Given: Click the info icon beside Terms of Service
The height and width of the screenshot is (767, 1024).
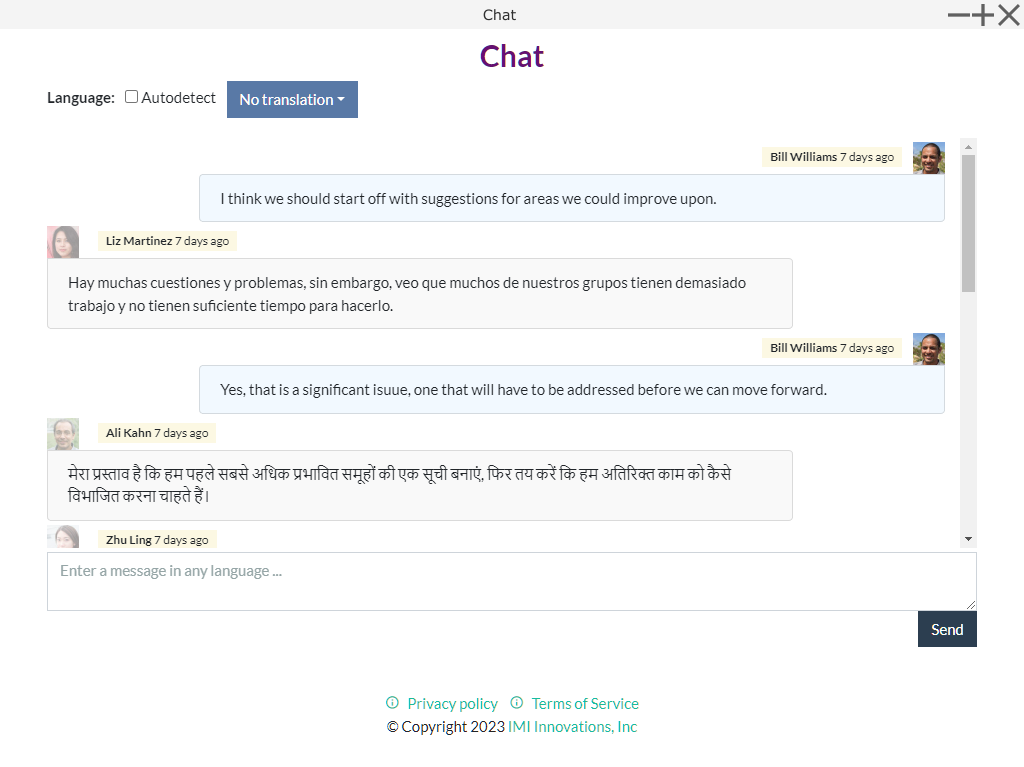Looking at the screenshot, I should (516, 703).
